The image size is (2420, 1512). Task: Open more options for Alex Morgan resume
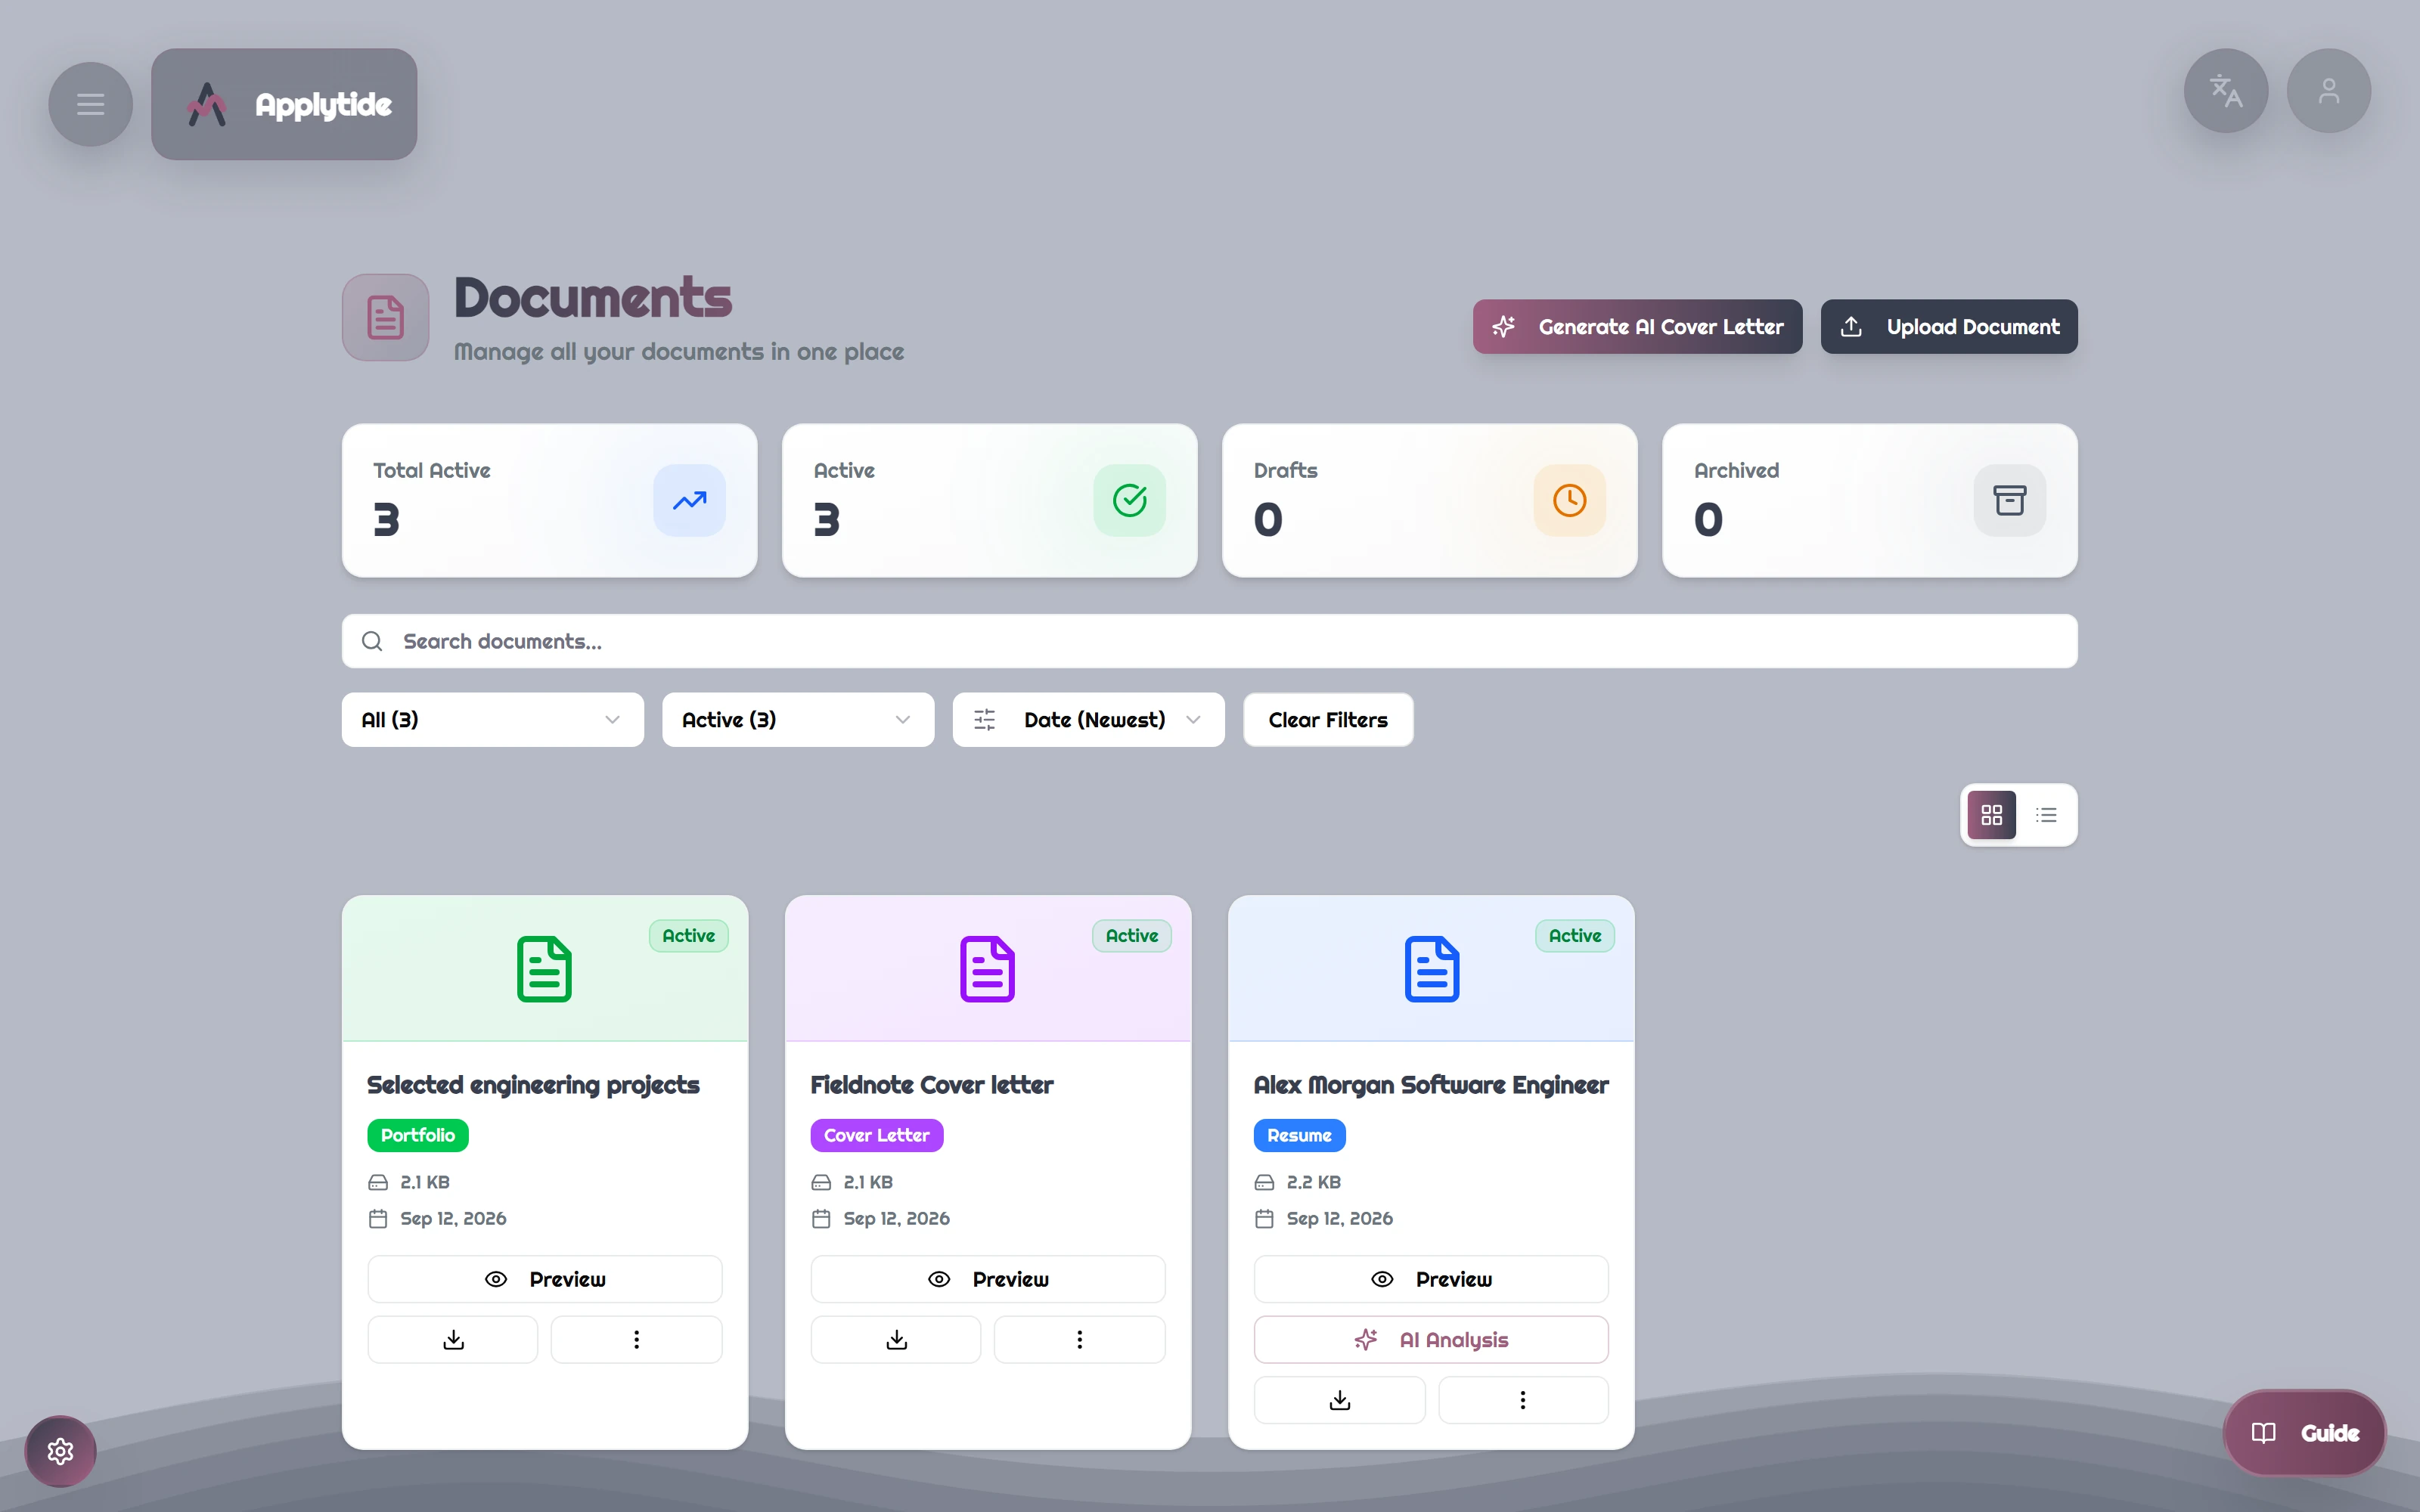coord(1523,1400)
